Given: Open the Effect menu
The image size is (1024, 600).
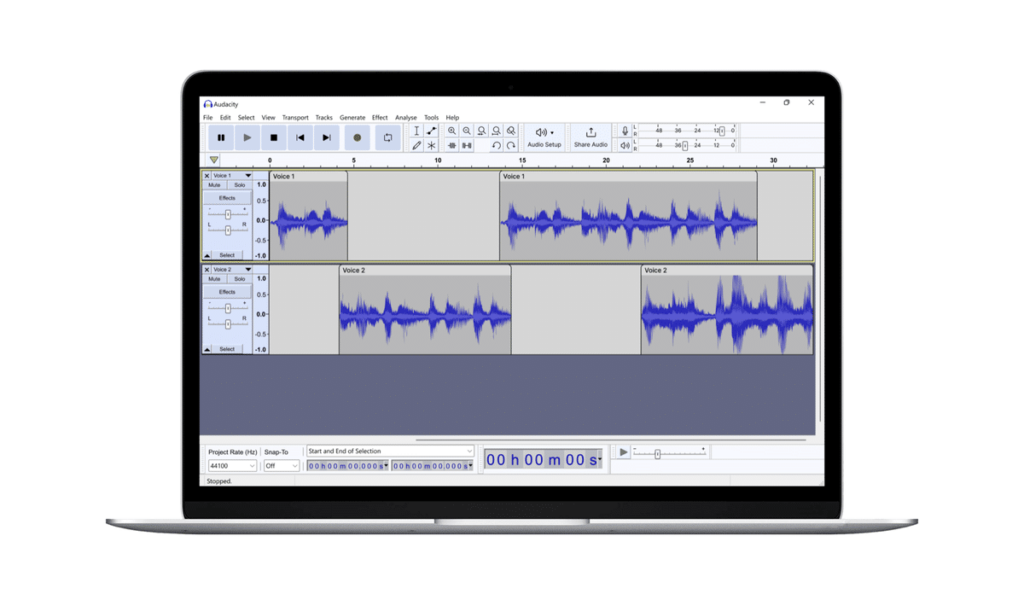Looking at the screenshot, I should pos(379,118).
